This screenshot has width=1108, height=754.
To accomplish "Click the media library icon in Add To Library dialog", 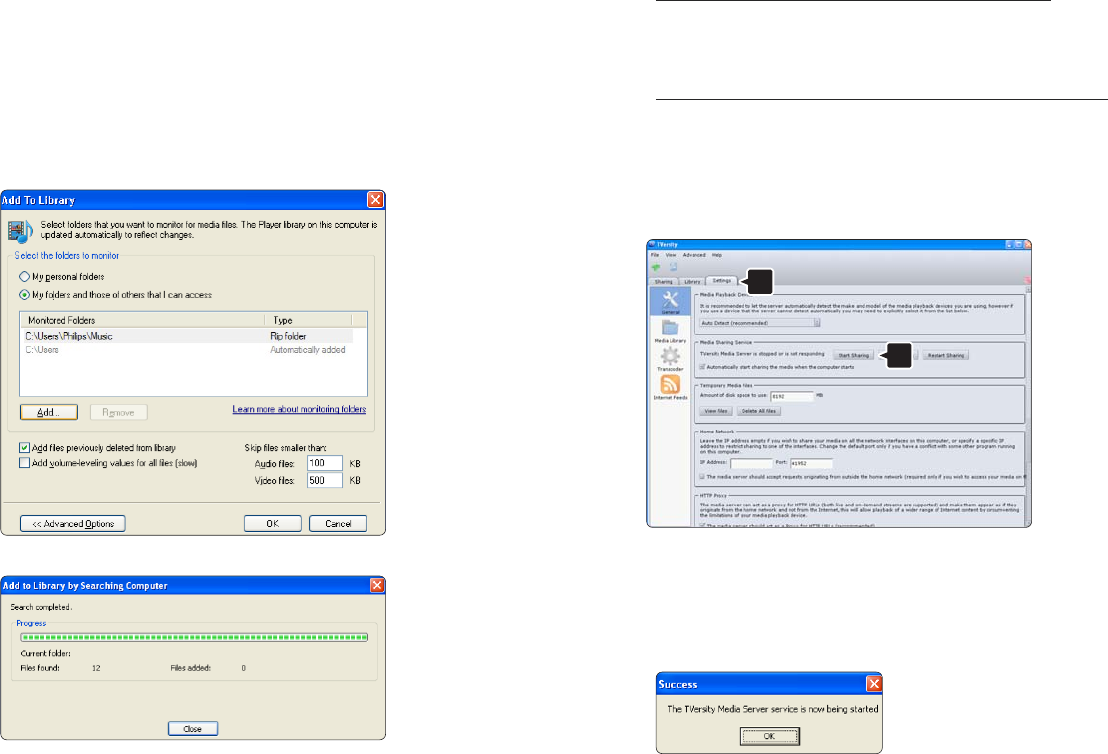I will point(20,230).
